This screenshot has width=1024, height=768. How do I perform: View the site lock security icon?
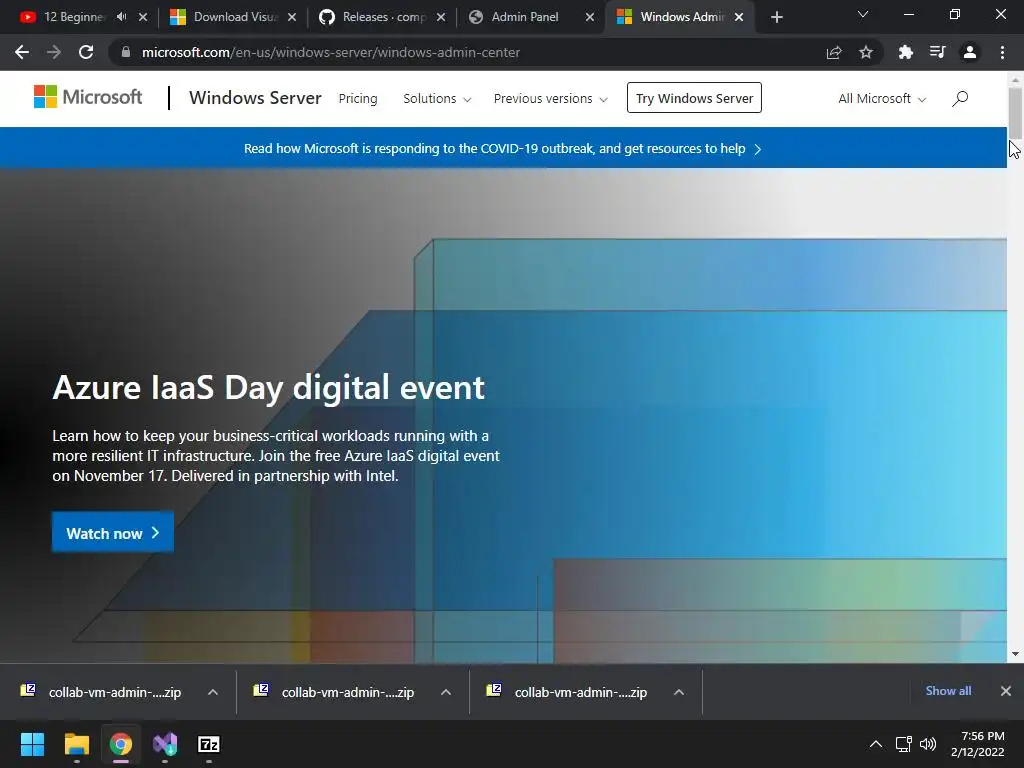126,52
